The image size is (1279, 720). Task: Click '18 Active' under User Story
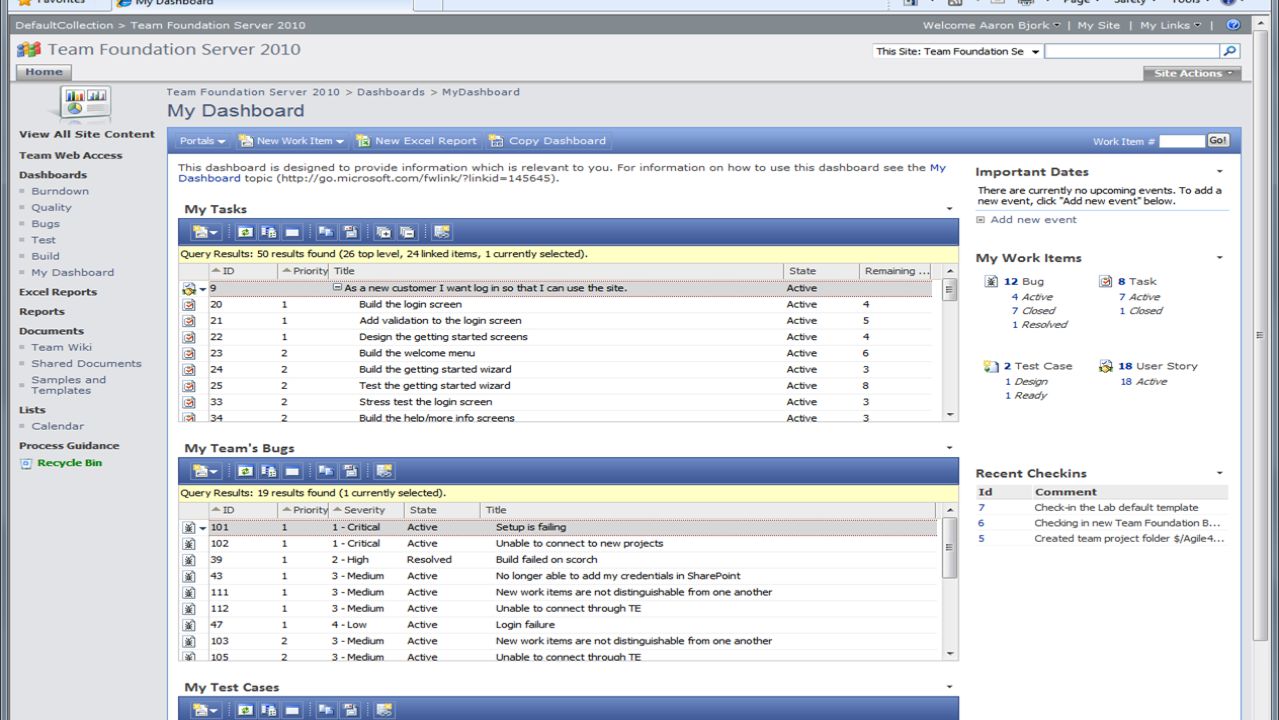(x=1143, y=381)
